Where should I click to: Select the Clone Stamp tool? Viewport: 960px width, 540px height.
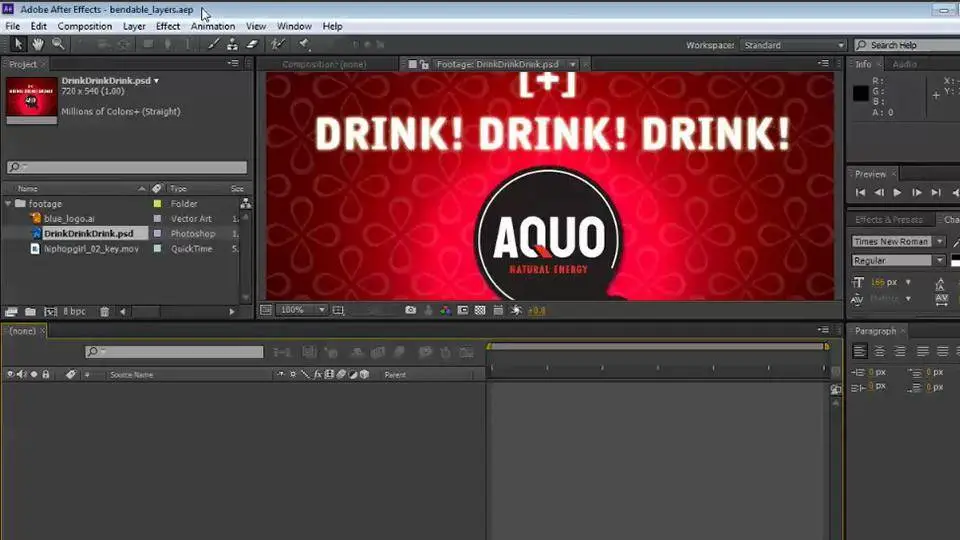point(233,44)
